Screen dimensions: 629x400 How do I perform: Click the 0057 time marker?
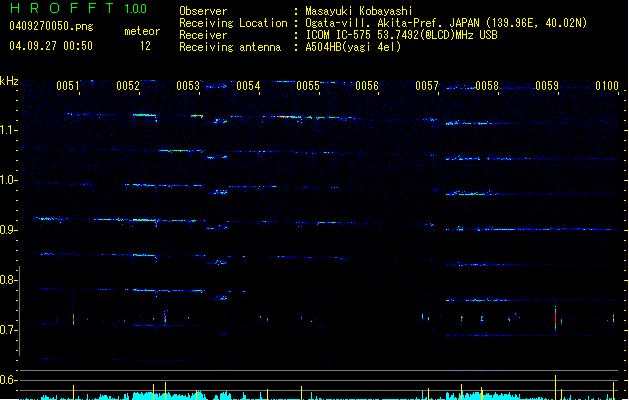(427, 86)
